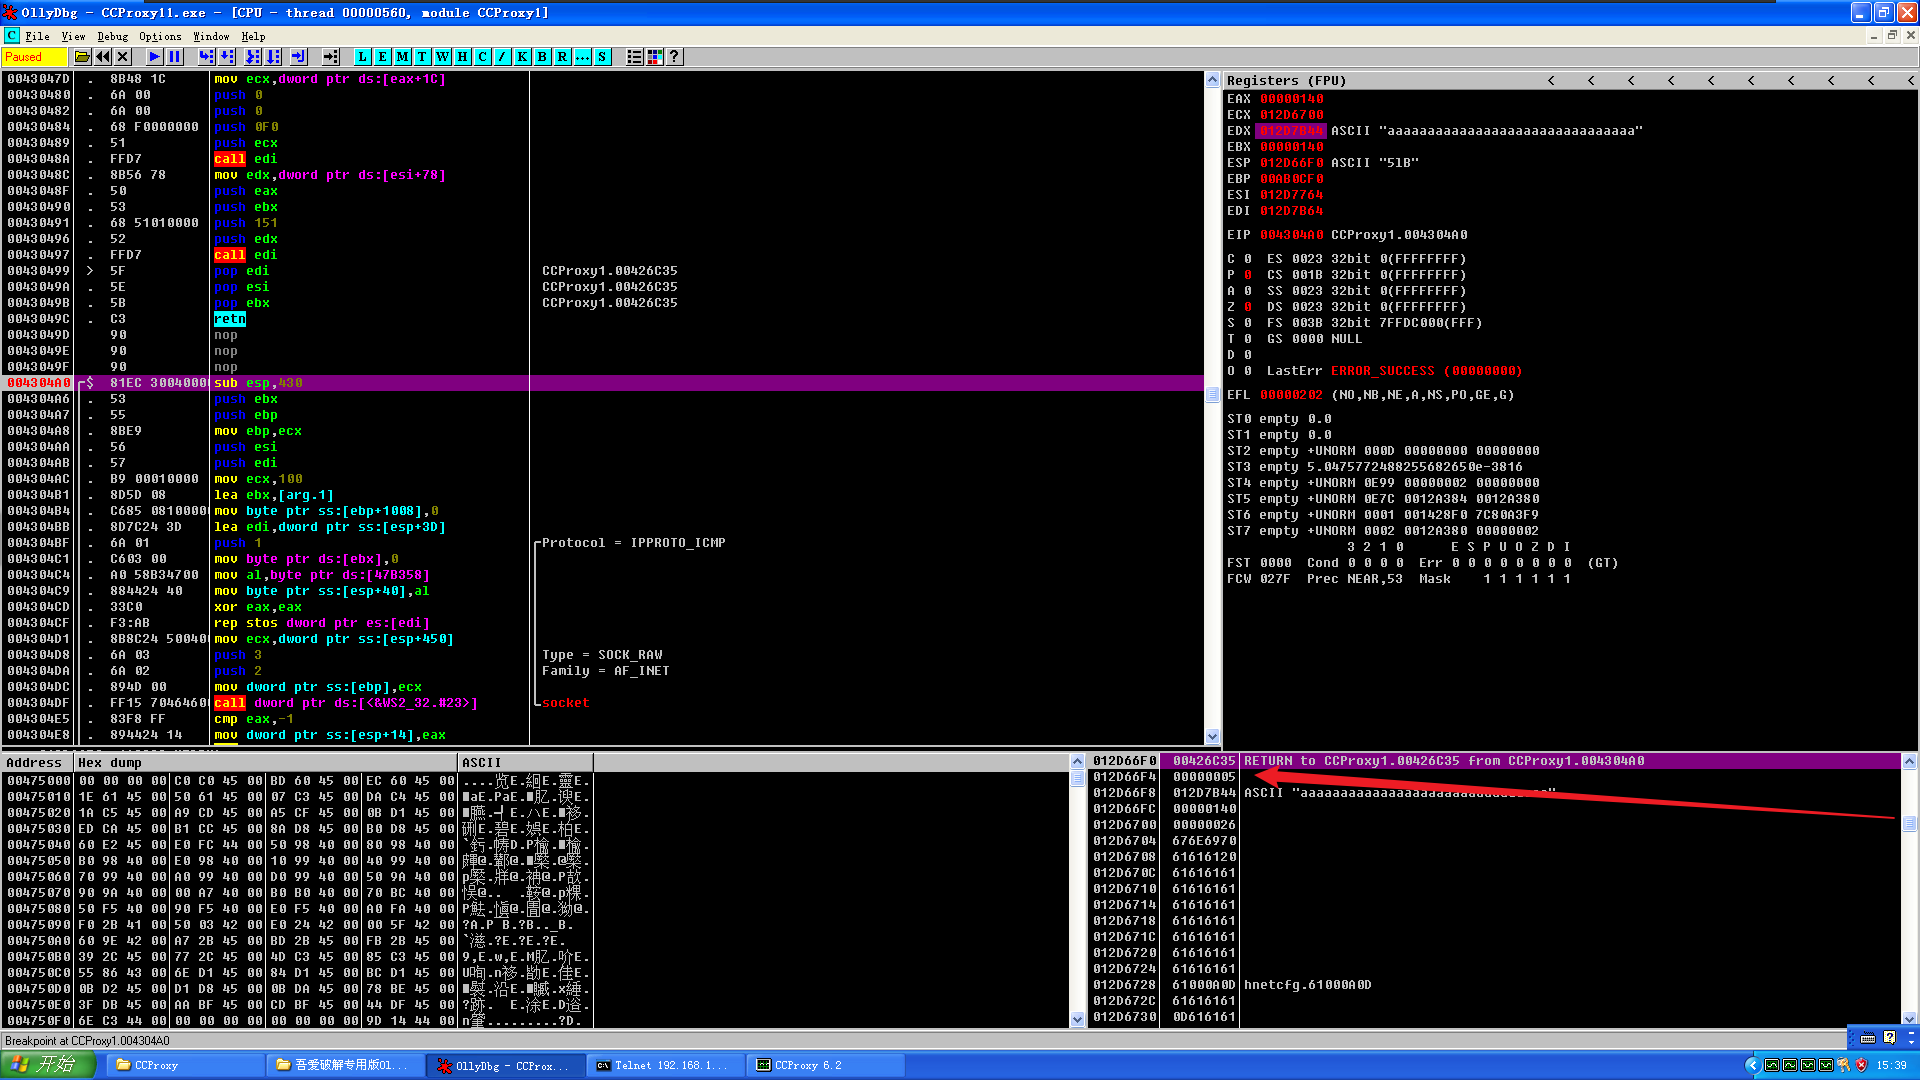Screen dimensions: 1920x1080
Task: Show the Breakpoints window (B button)
Action: click(542, 57)
